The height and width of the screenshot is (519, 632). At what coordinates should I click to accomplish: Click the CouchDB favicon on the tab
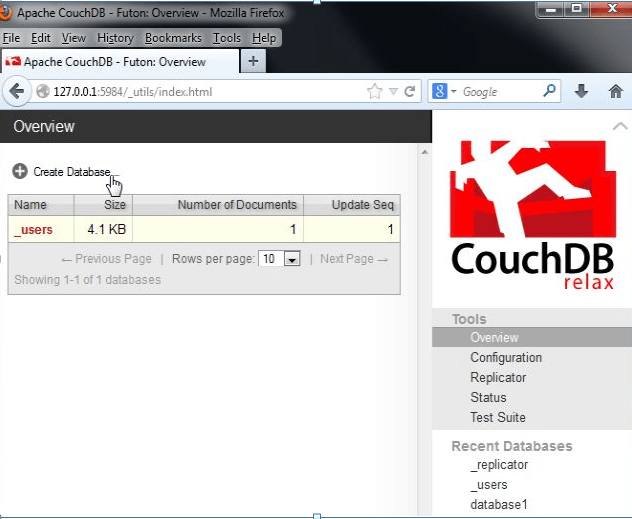coord(13,61)
